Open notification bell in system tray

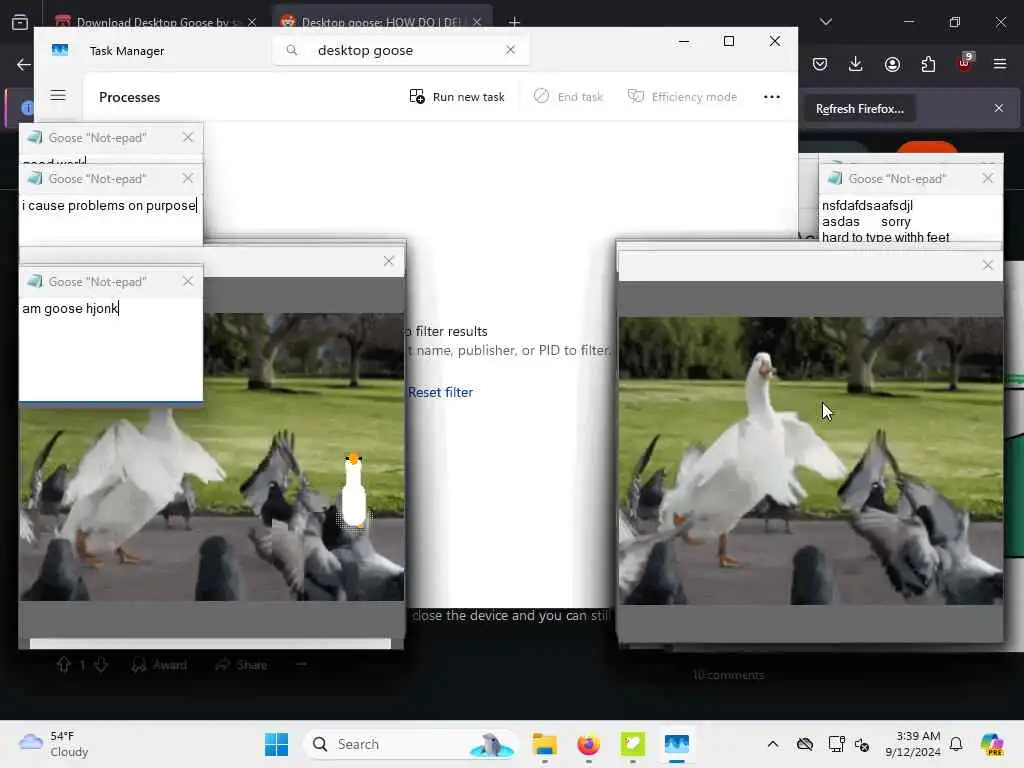click(956, 744)
